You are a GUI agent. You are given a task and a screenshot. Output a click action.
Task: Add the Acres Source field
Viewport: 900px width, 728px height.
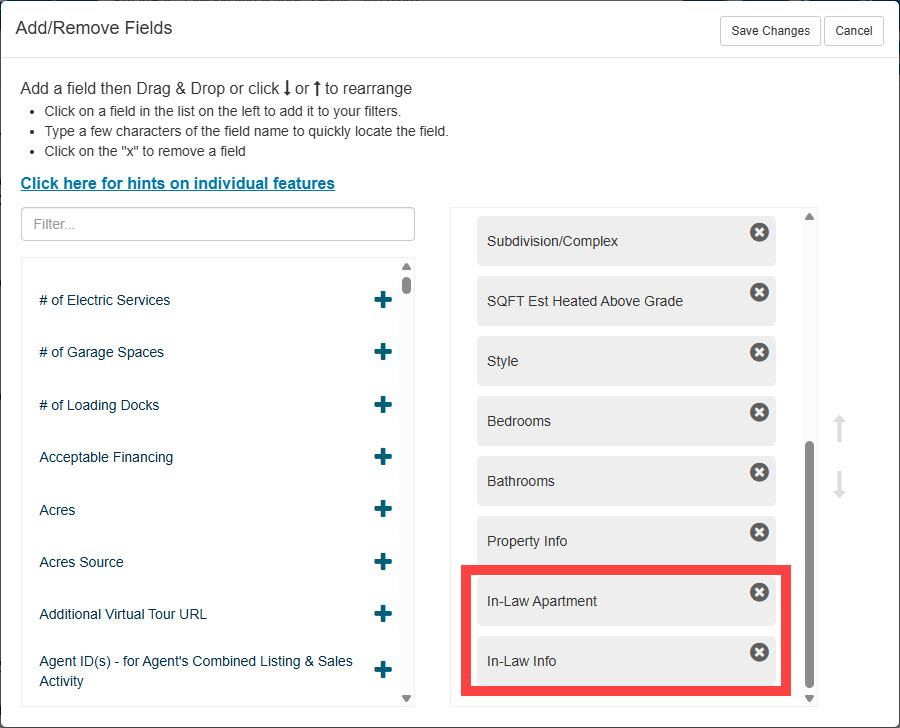pos(383,562)
